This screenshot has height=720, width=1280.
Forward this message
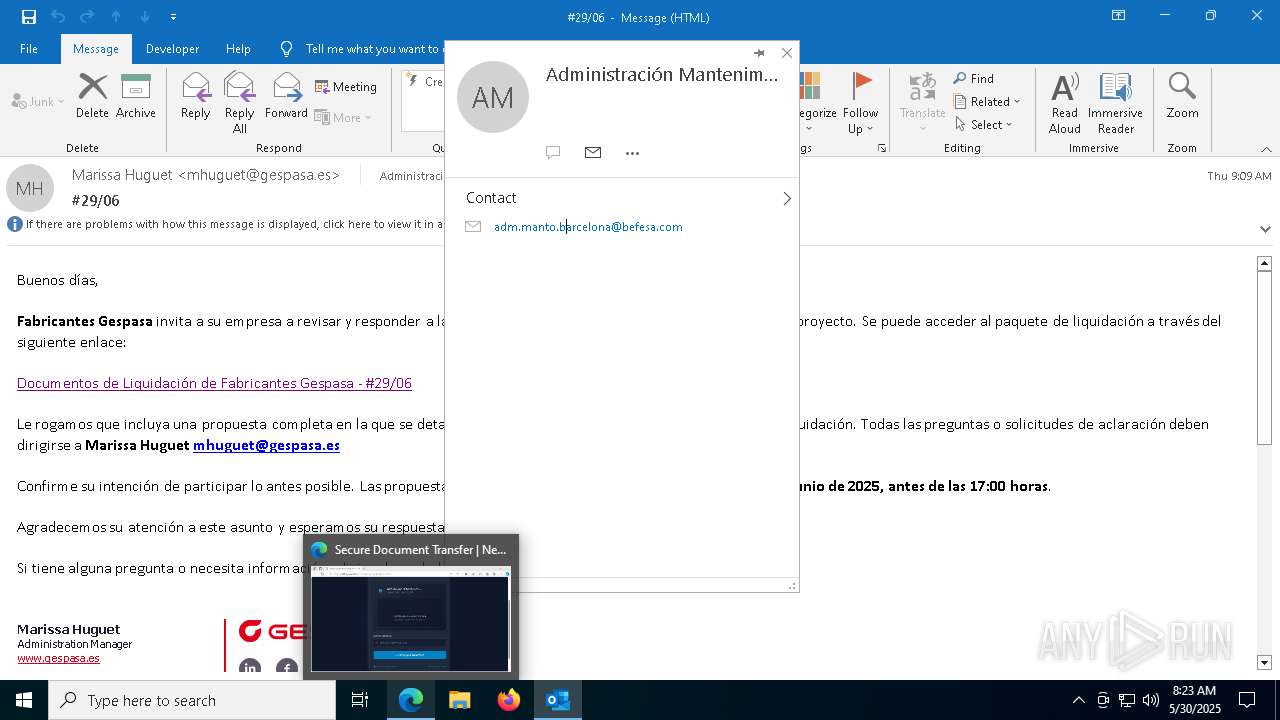(x=287, y=96)
